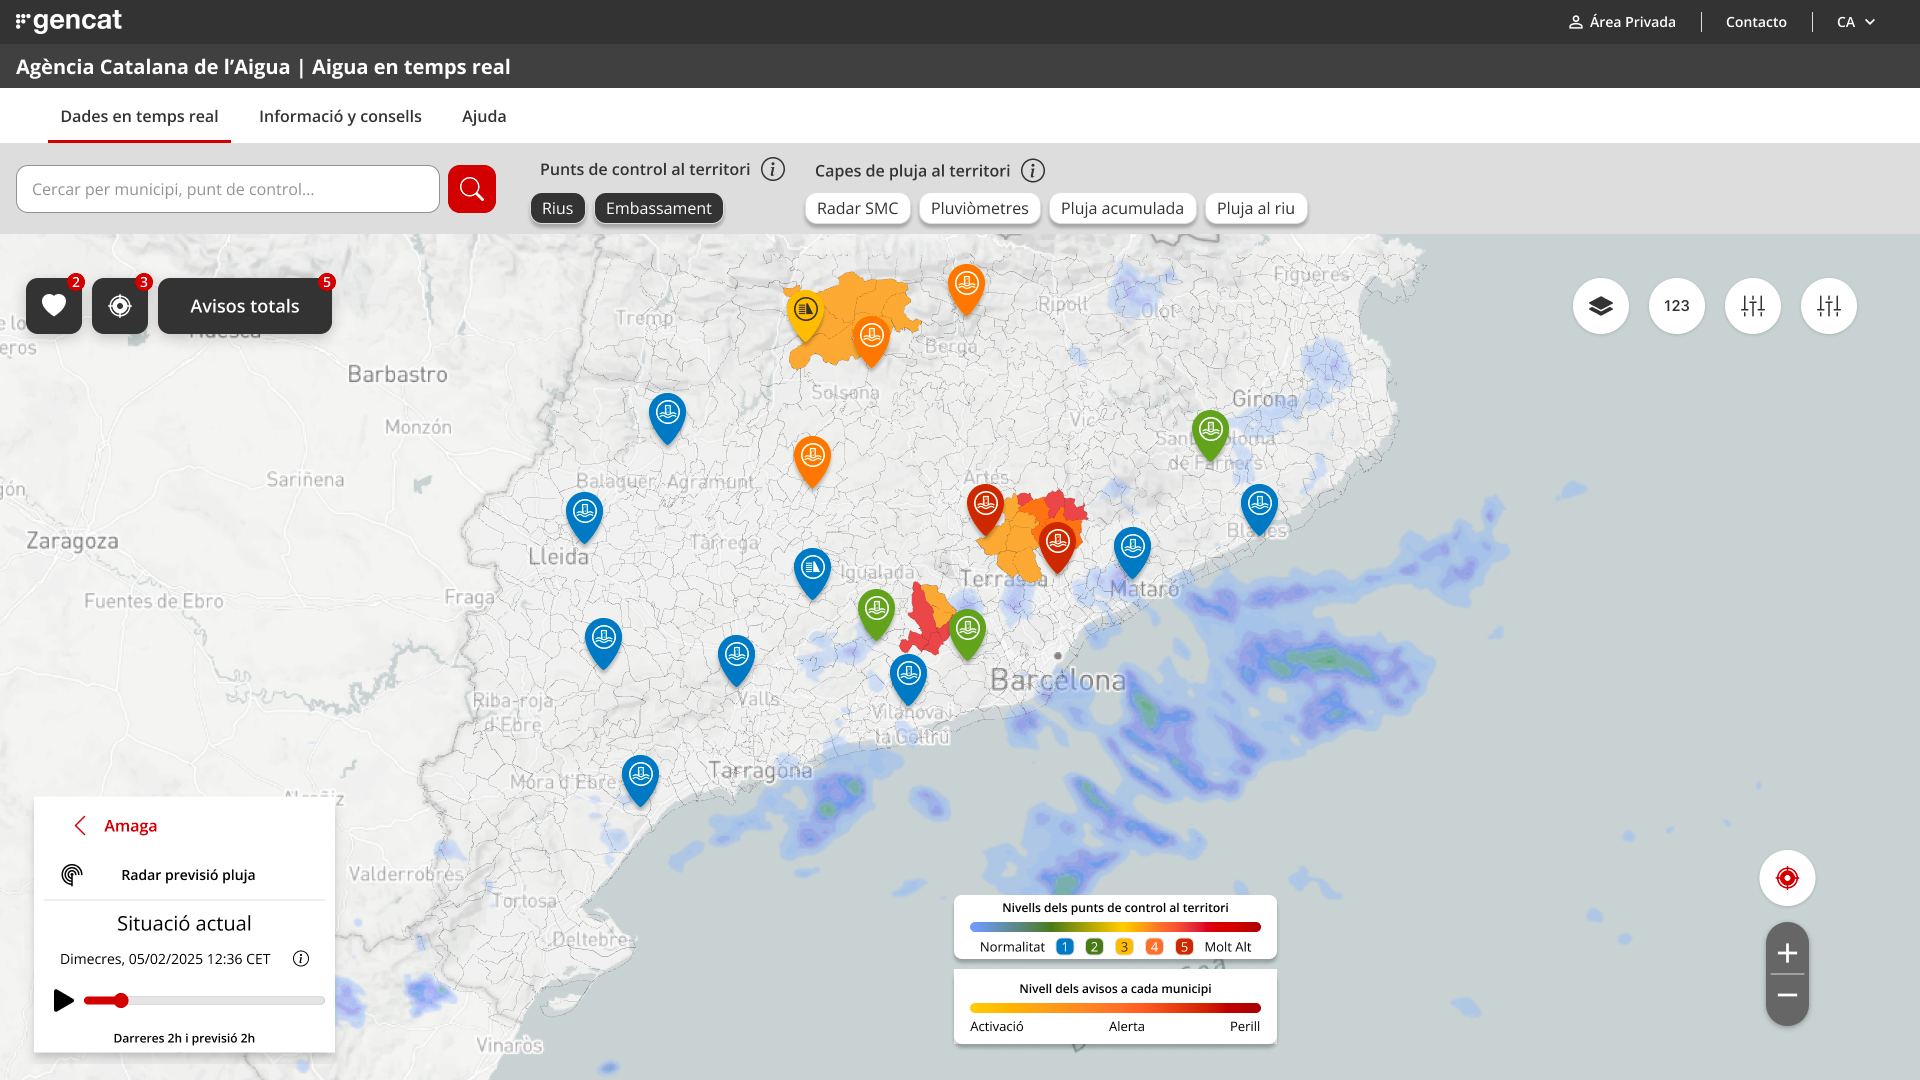Click level 5 red swatch in legend
Screen dimensions: 1920x1080
coord(1184,947)
